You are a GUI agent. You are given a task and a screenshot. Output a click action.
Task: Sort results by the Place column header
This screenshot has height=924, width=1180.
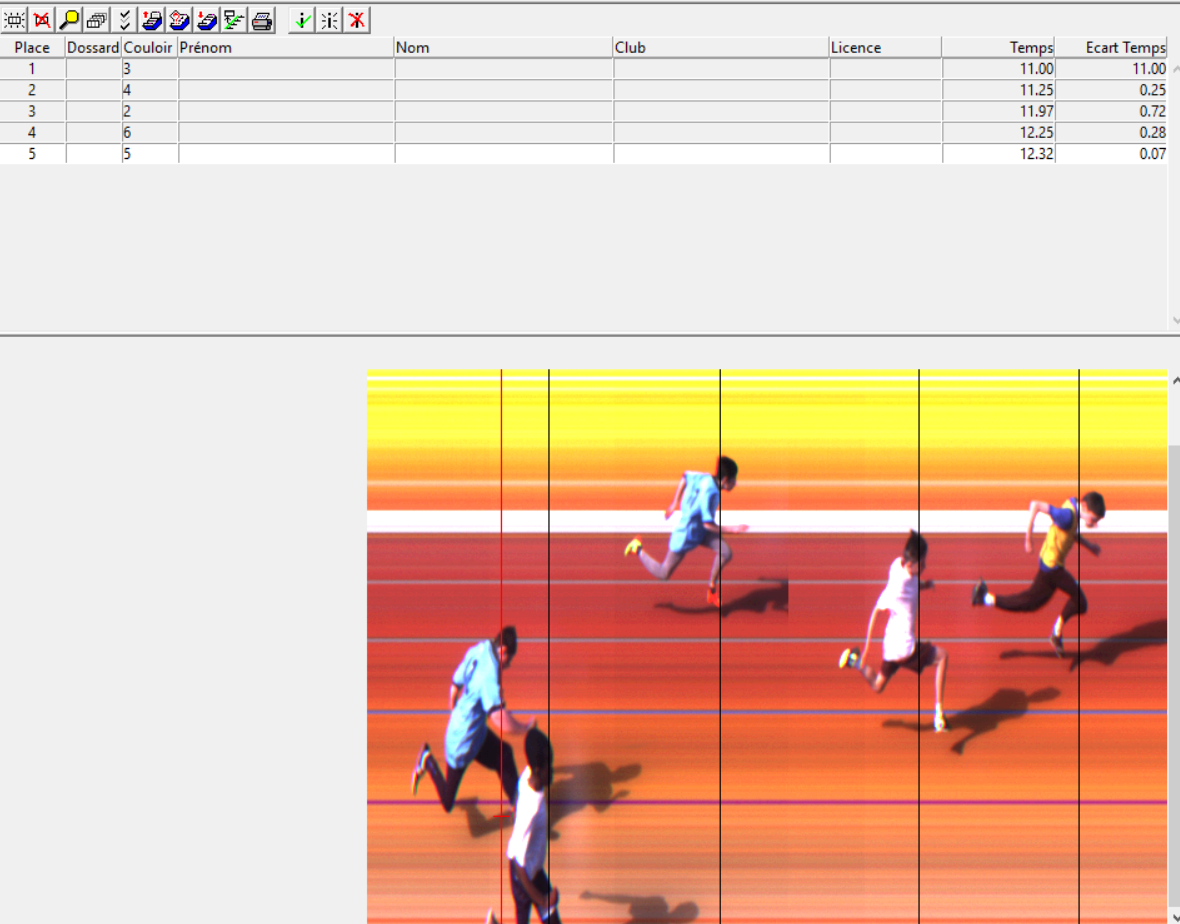pos(32,47)
